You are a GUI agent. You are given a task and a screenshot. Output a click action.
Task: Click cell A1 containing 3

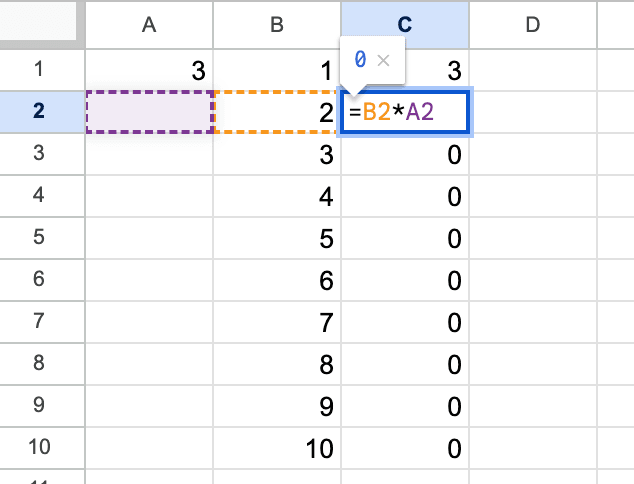(x=150, y=70)
